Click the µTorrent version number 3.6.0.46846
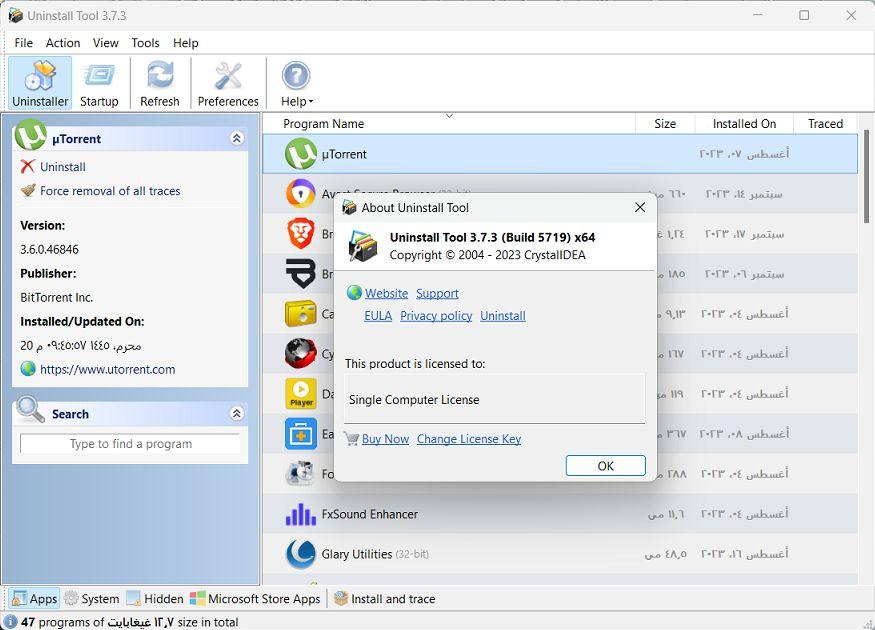This screenshot has width=875, height=630. click(x=49, y=249)
